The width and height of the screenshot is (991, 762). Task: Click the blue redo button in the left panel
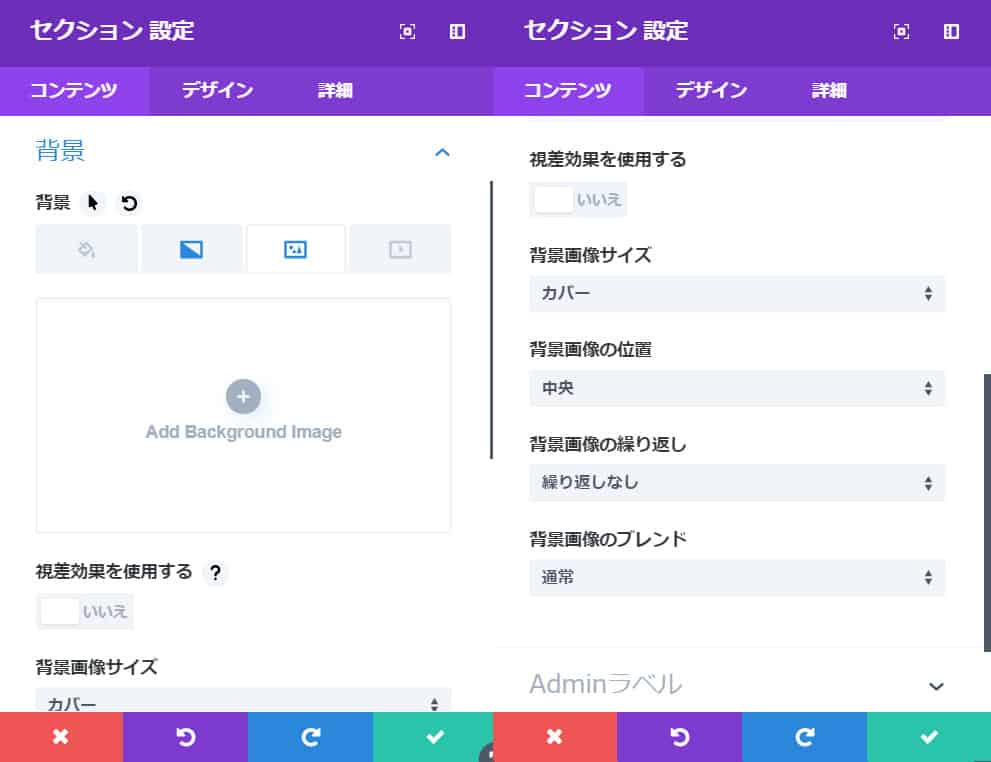tap(310, 737)
